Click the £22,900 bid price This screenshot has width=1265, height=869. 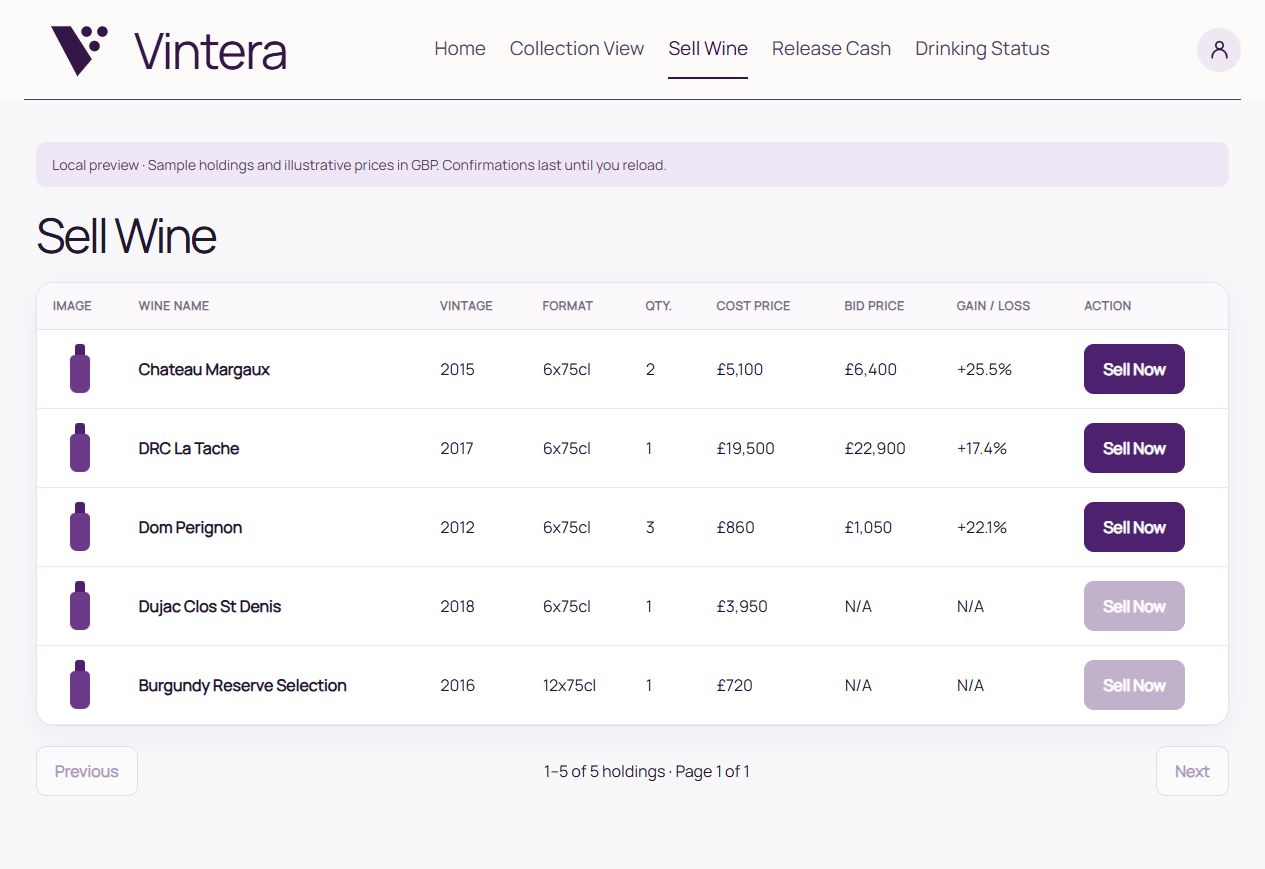point(875,448)
